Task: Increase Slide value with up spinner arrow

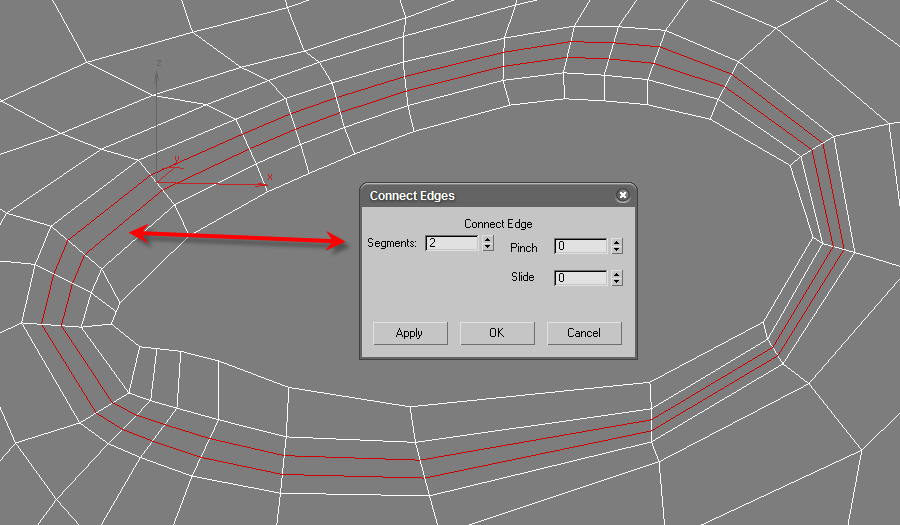Action: click(617, 274)
